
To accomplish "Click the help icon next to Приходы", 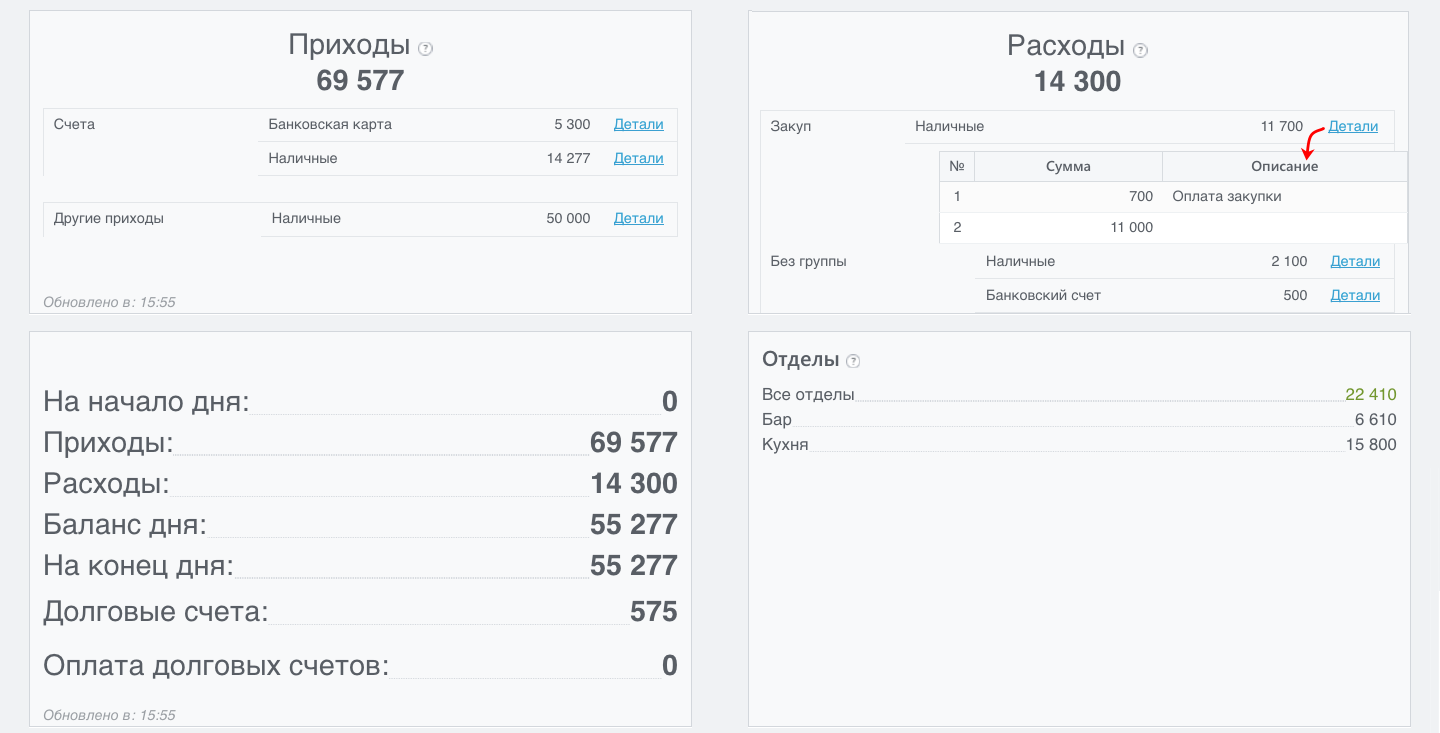I will click(426, 48).
